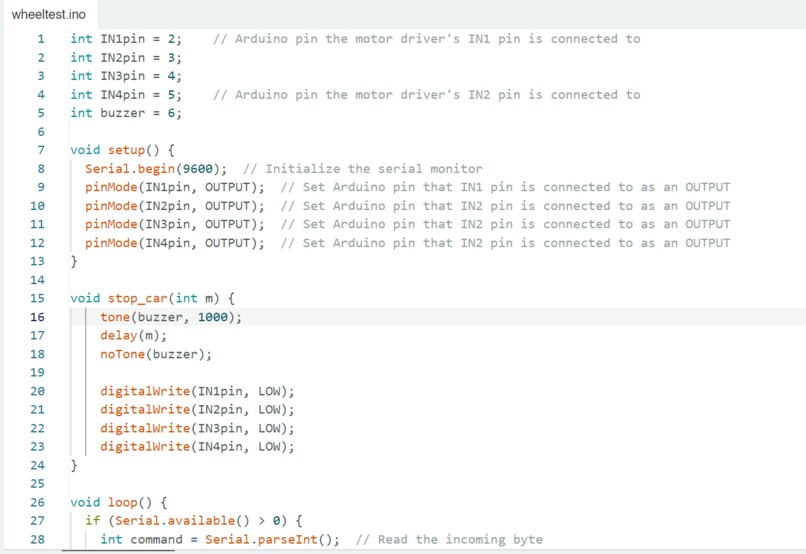Click pinMode(IN3pin, OUTPUT); statement
The image size is (806, 554).
175,225
